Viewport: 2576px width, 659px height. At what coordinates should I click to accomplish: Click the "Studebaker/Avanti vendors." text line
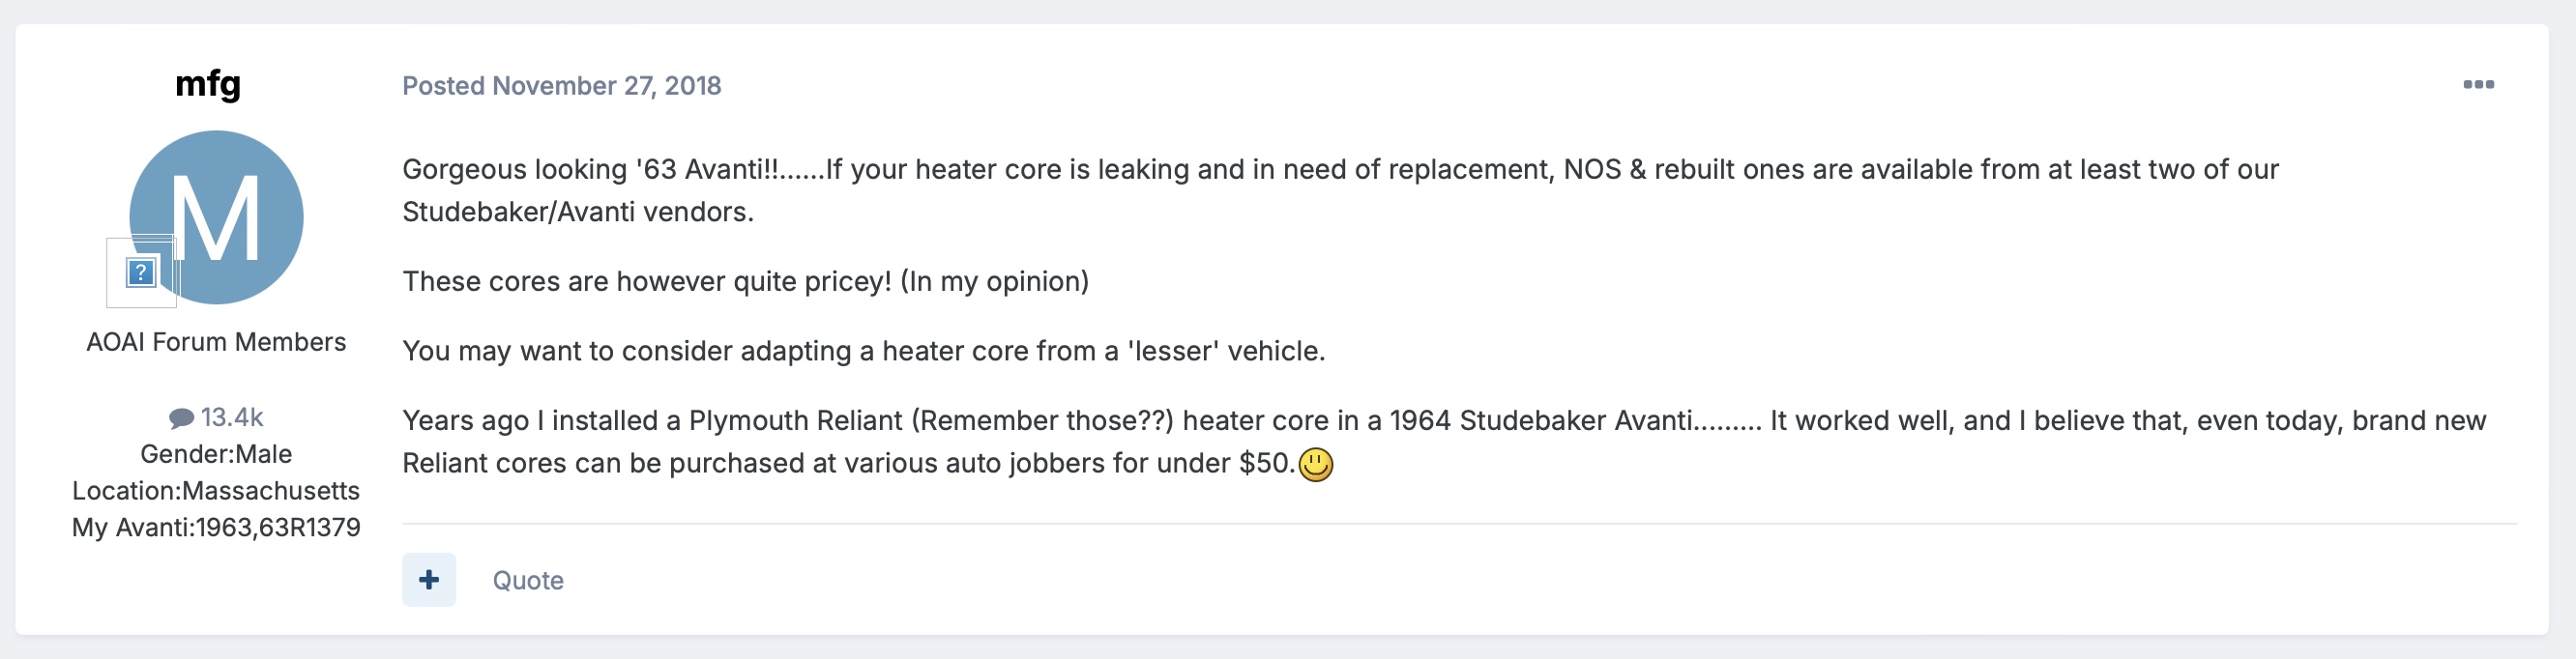click(578, 212)
